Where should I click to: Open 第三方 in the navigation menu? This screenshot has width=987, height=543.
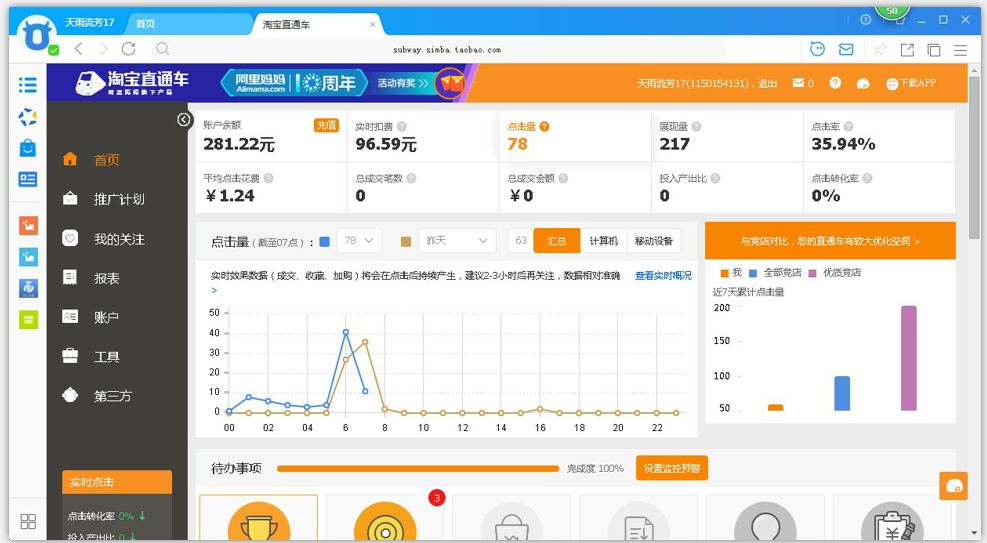click(112, 396)
